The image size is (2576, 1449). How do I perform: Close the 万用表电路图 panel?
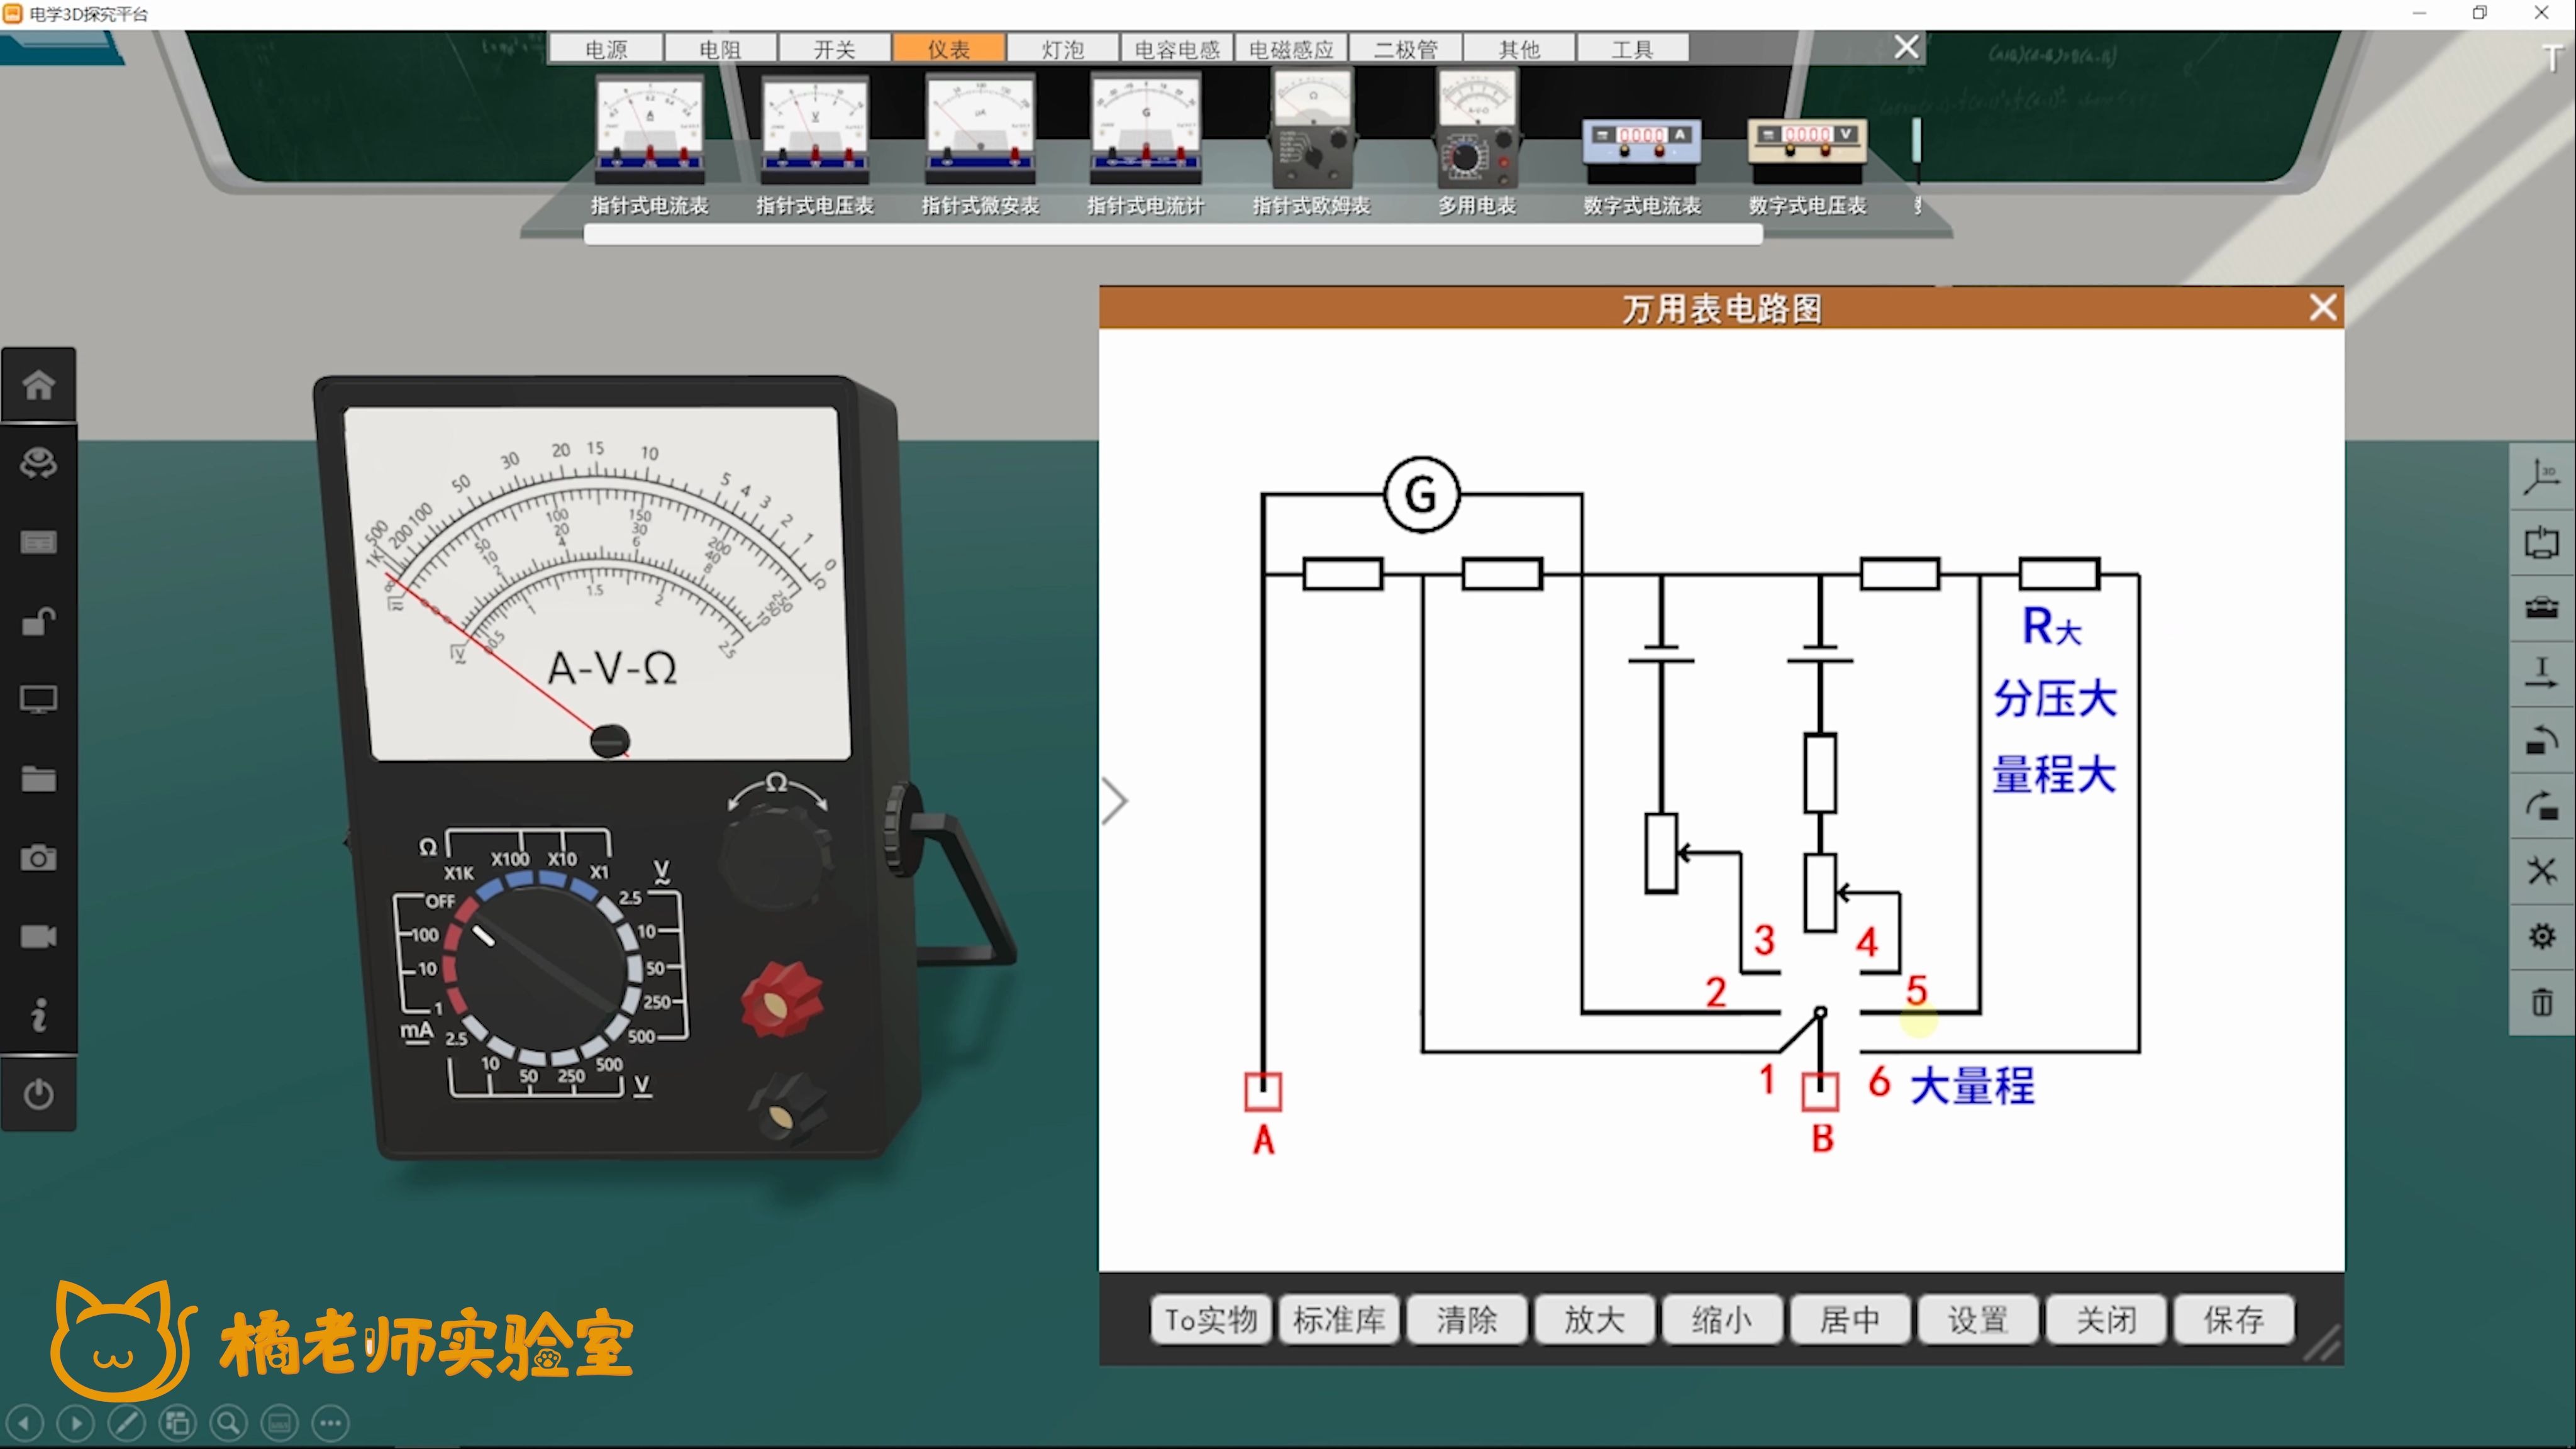(x=2322, y=307)
